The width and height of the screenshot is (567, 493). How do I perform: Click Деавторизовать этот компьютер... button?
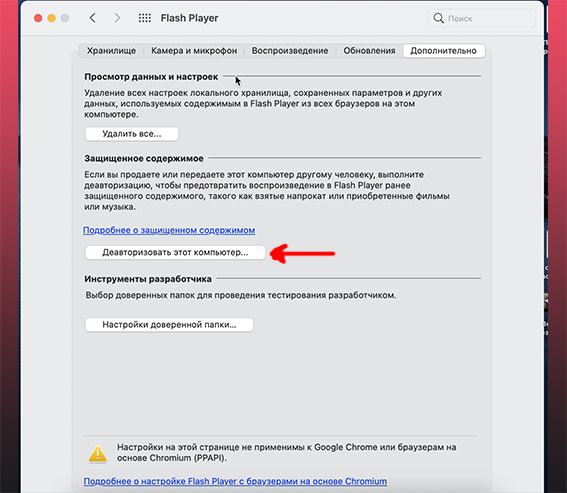(175, 252)
